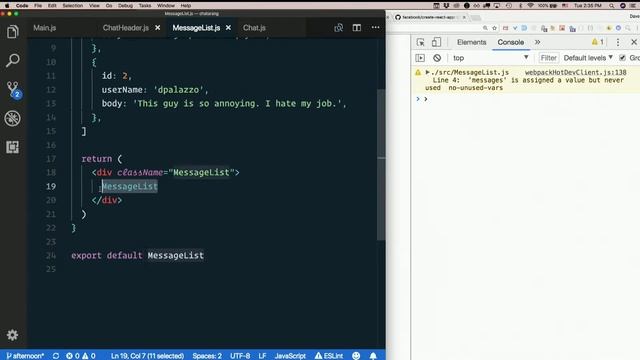Open the top JavaScript context dropdown
This screenshot has height=360, width=640.
pyautogui.click(x=491, y=58)
